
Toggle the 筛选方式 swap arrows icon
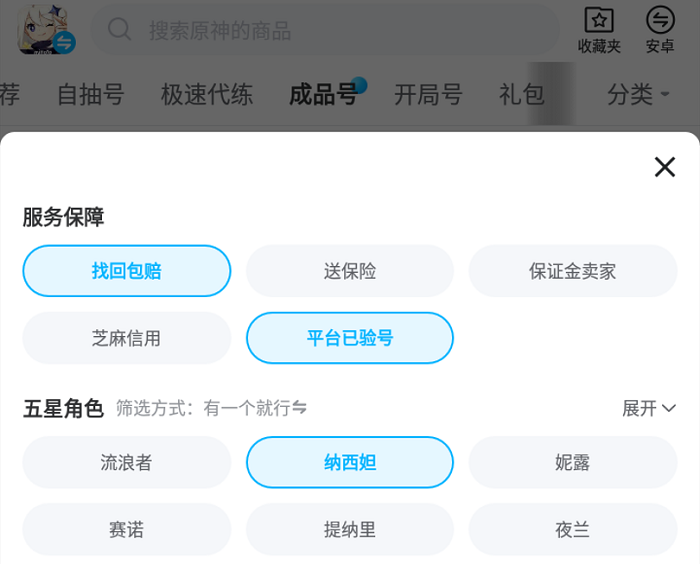point(300,408)
